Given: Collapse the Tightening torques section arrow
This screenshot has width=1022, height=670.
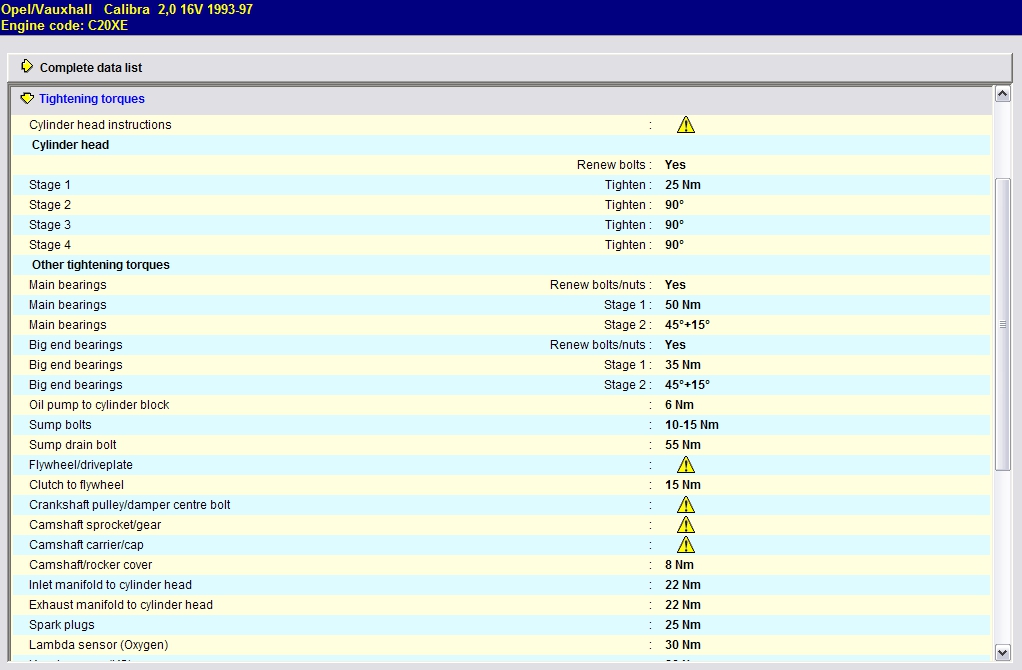Looking at the screenshot, I should tap(27, 98).
